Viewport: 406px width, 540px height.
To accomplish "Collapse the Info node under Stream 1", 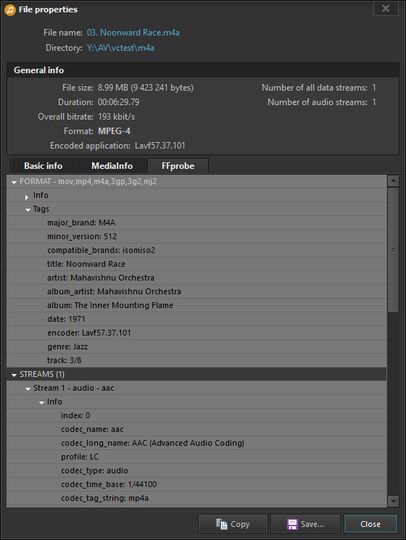I will (x=42, y=403).
